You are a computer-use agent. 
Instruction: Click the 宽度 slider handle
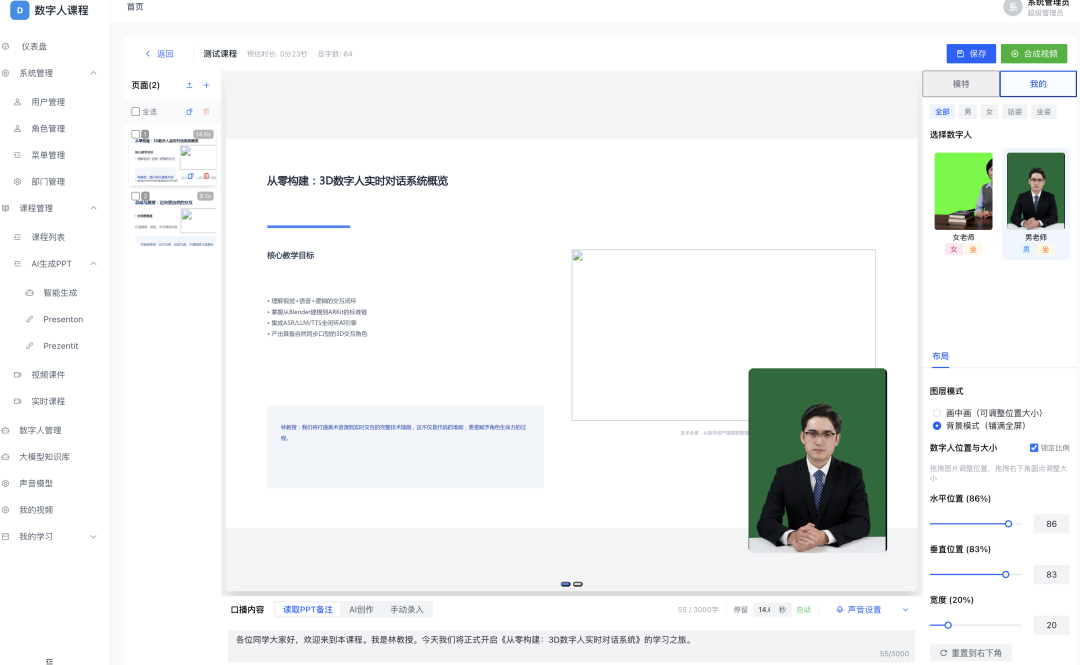(x=948, y=625)
